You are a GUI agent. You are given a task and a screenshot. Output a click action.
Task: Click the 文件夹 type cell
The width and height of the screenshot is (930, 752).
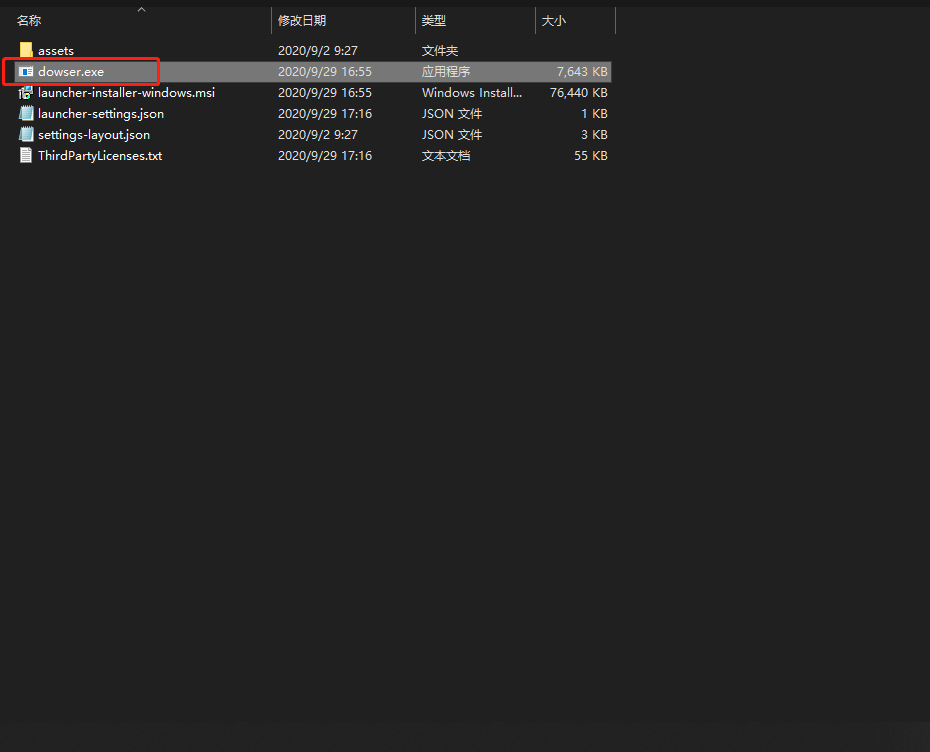click(x=439, y=51)
